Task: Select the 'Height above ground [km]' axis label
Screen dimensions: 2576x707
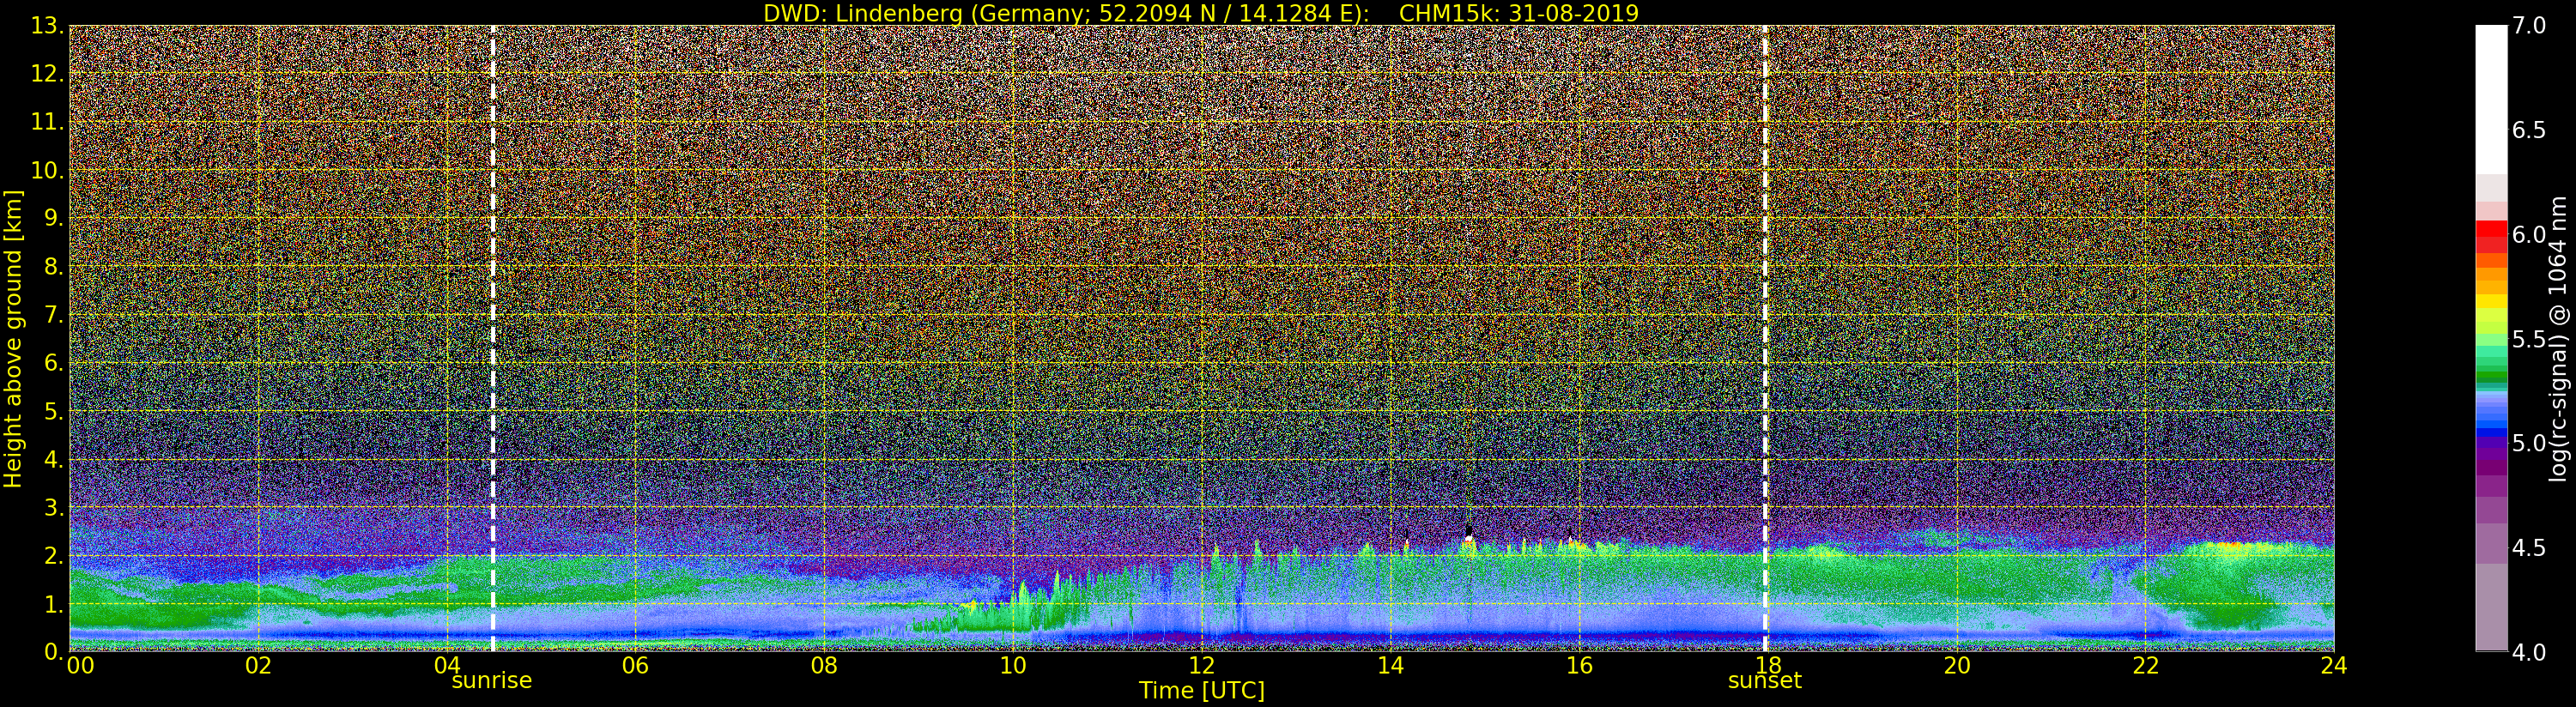Action: pyautogui.click(x=13, y=338)
